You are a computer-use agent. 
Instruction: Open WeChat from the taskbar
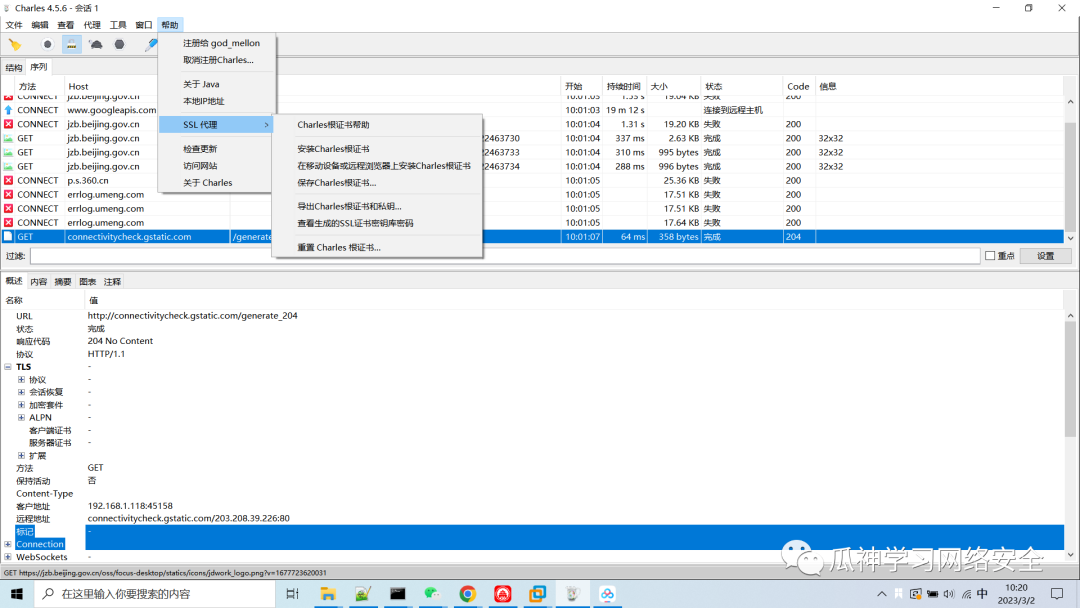[432, 594]
